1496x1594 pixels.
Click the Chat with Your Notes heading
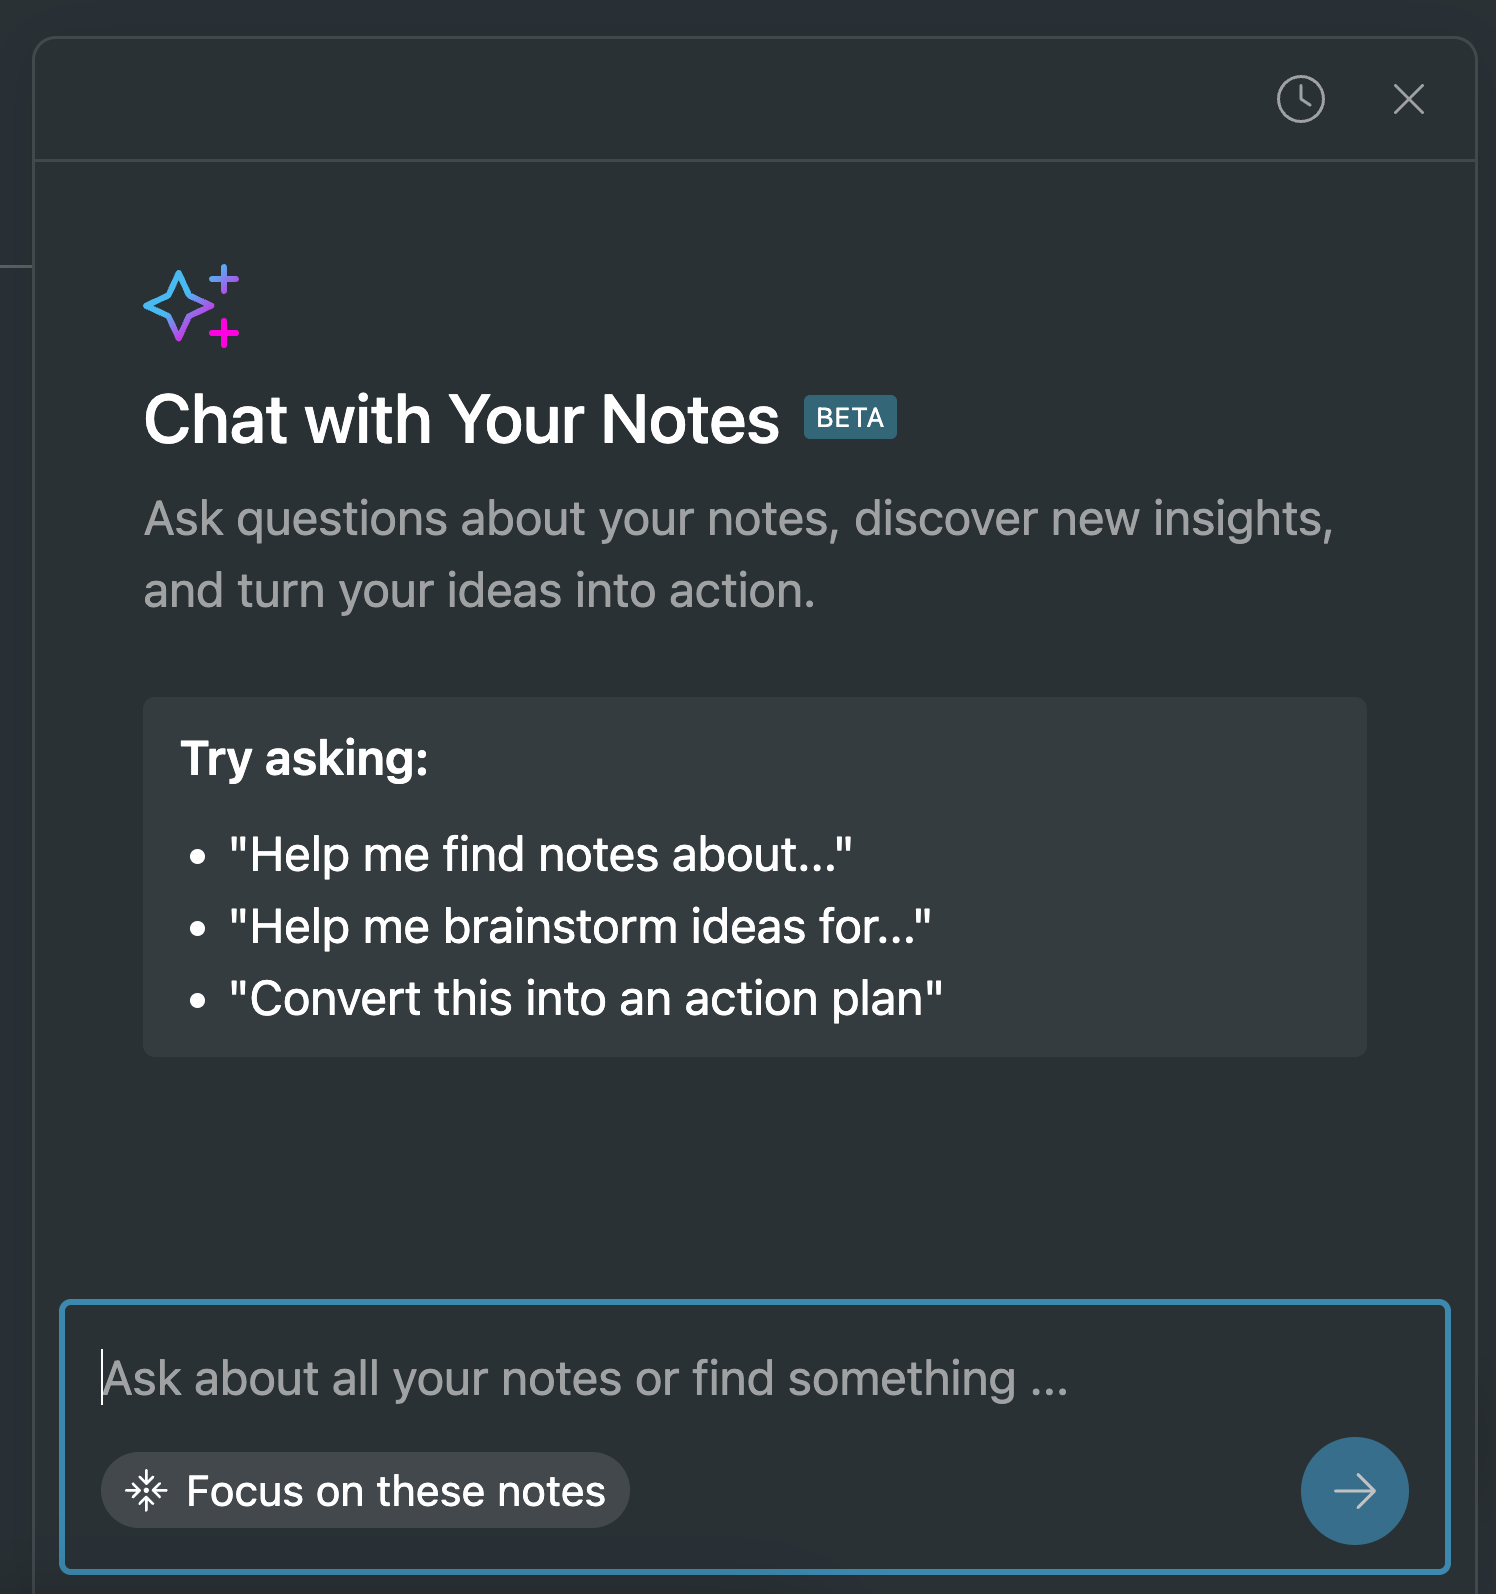tap(461, 419)
